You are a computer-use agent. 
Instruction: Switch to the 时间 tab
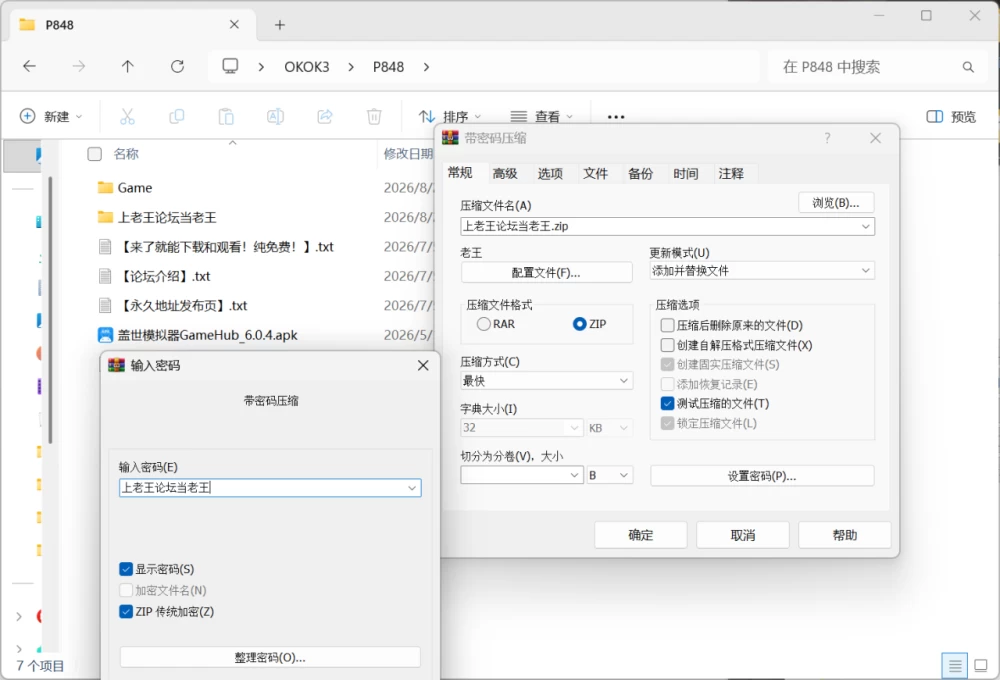pyautogui.click(x=686, y=174)
